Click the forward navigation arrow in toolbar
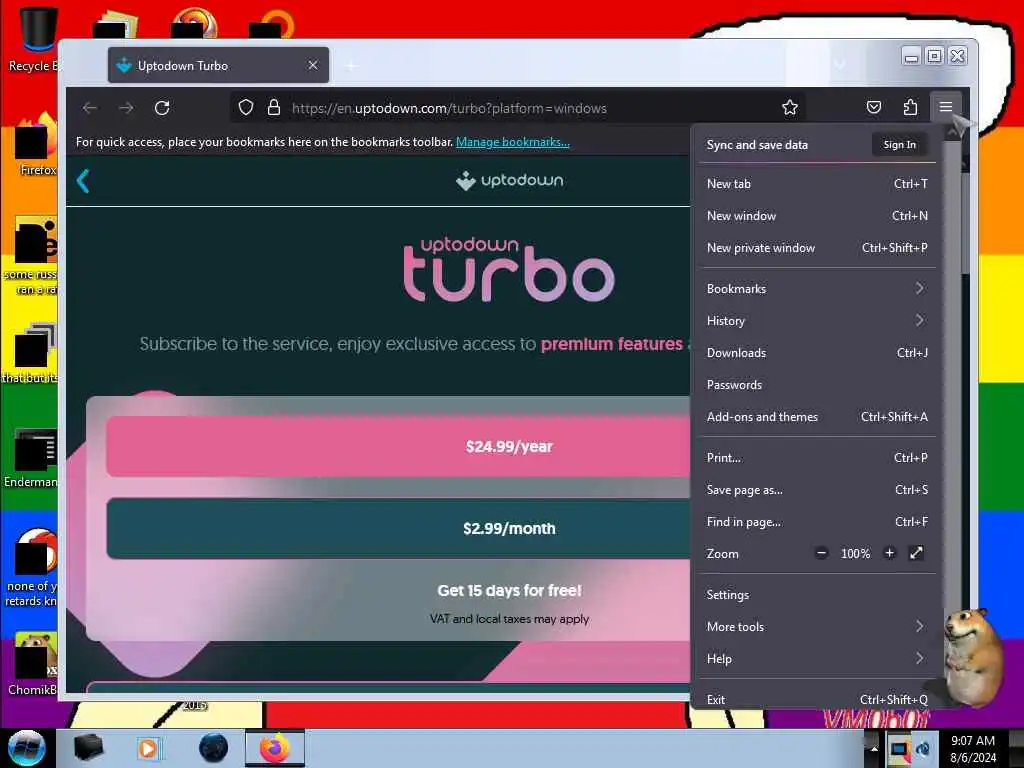This screenshot has height=768, width=1024. click(x=126, y=108)
